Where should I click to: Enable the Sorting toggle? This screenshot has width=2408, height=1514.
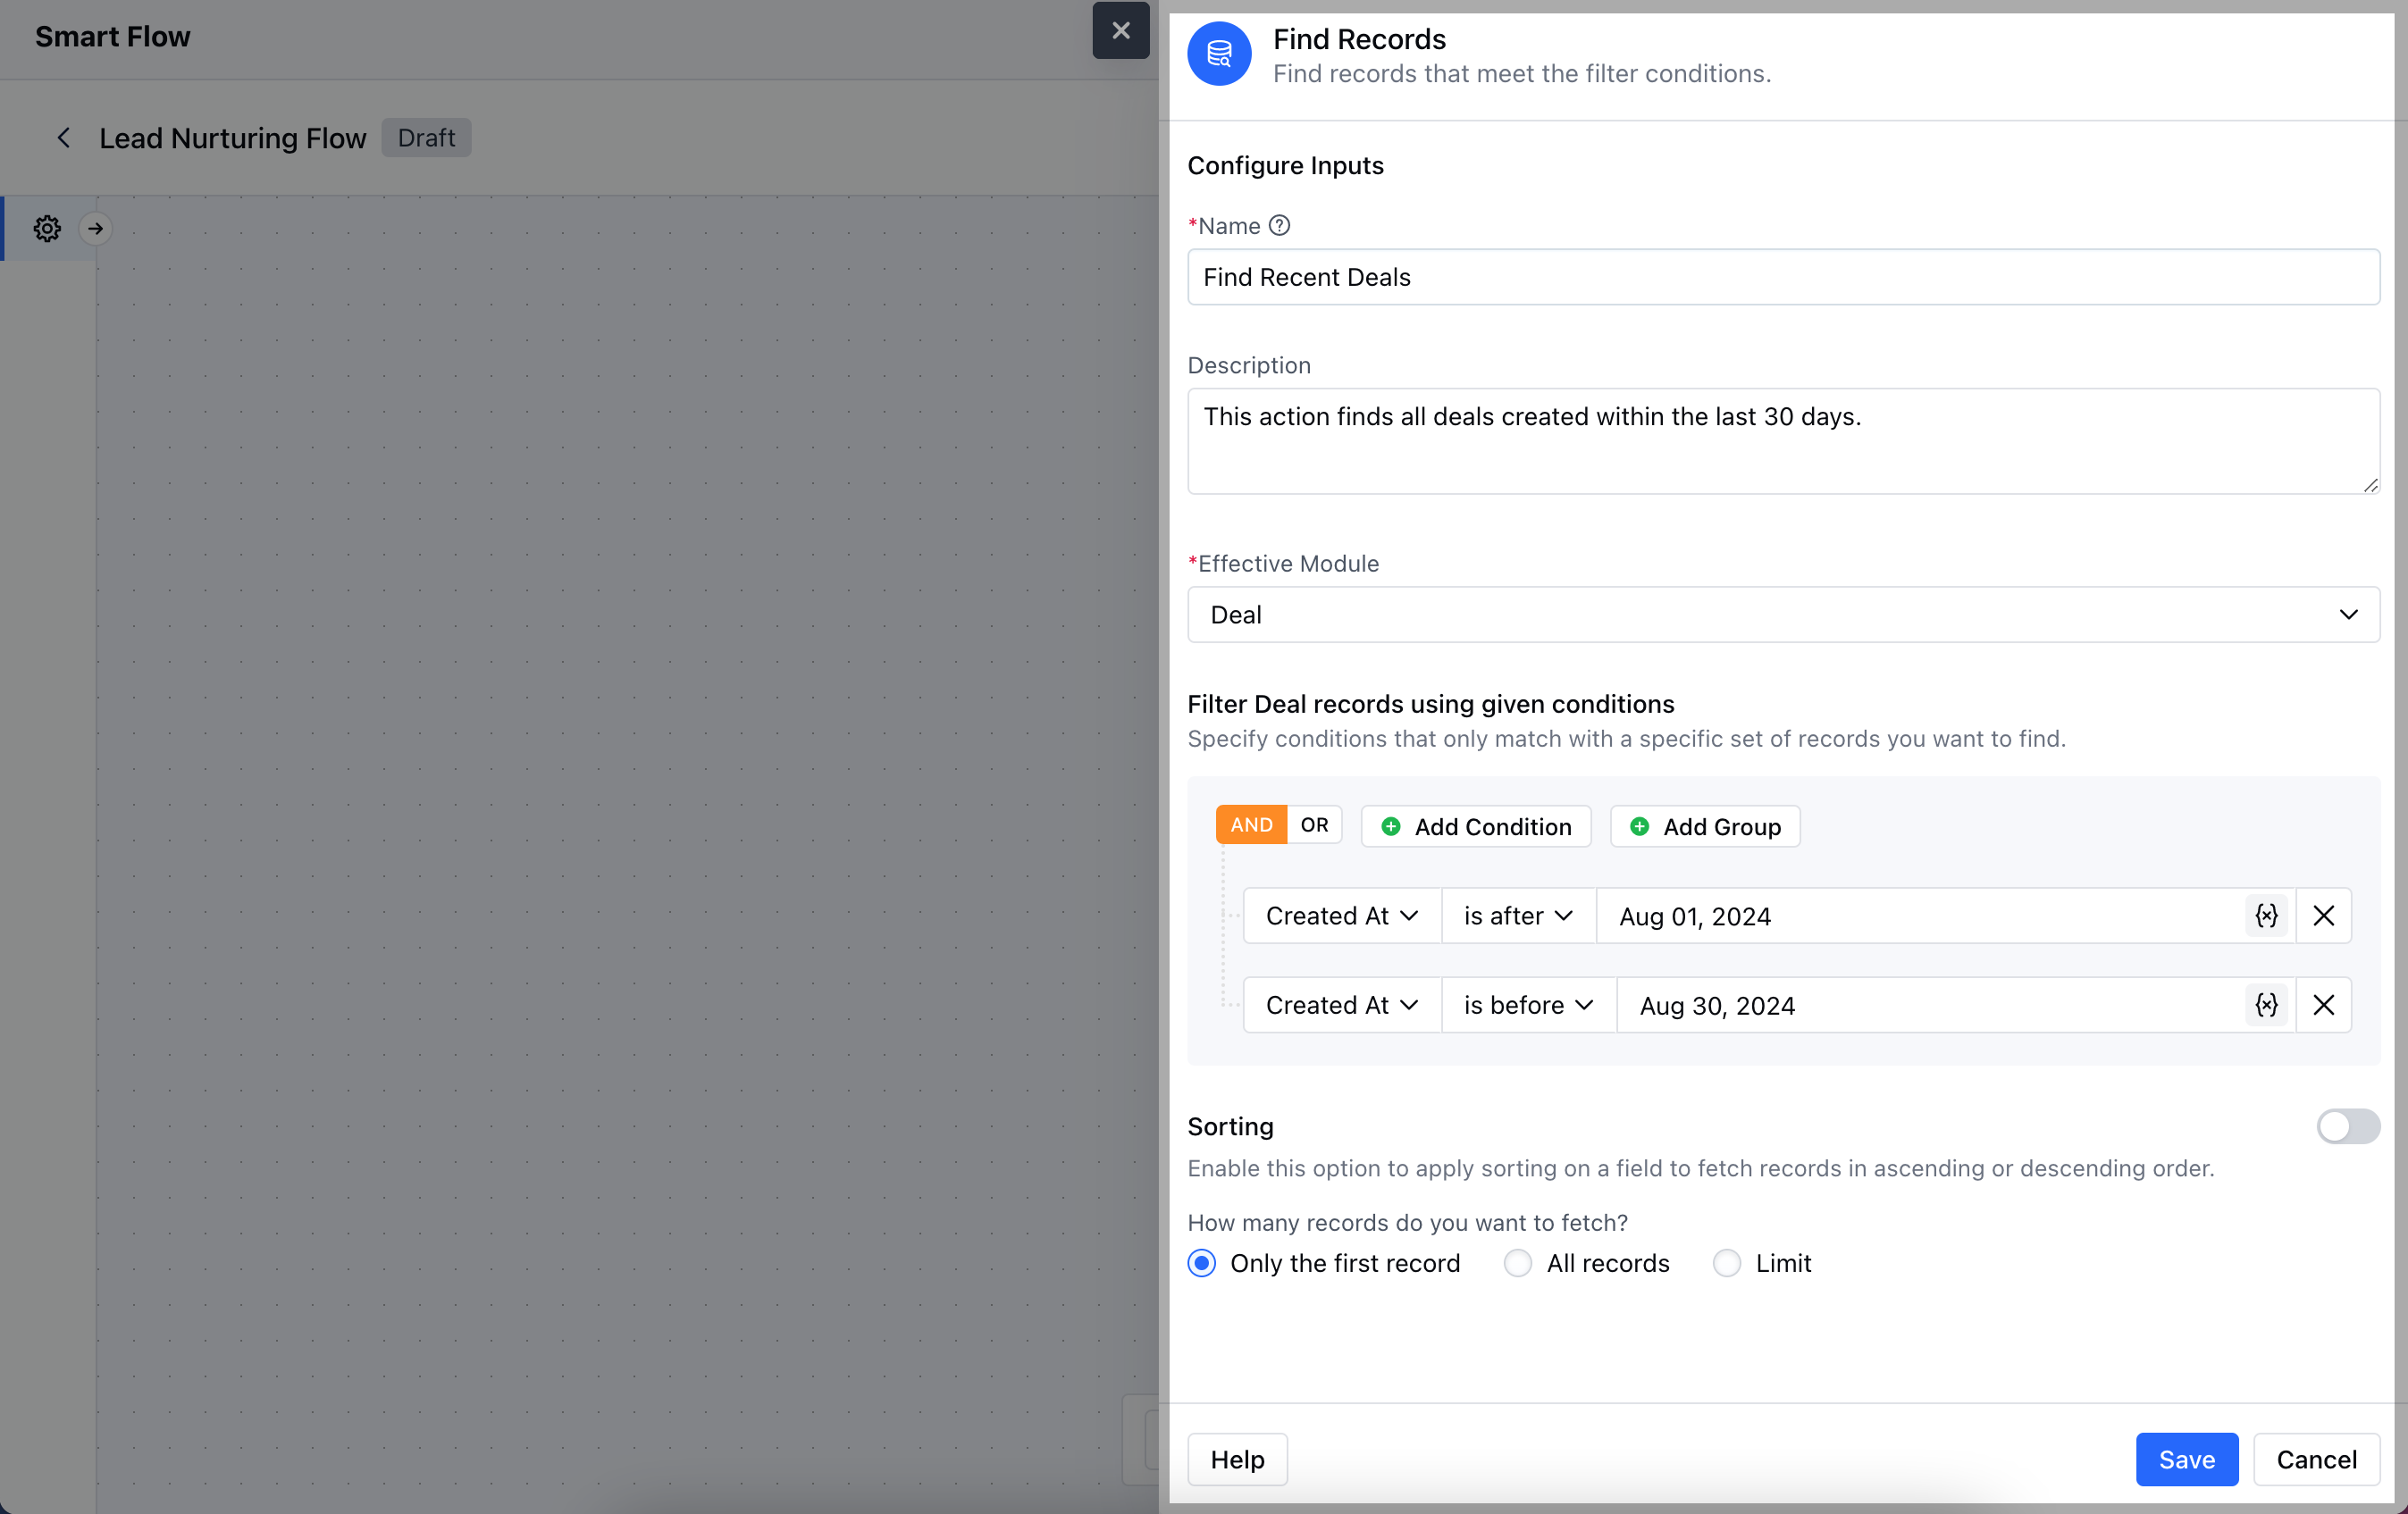[2347, 1127]
